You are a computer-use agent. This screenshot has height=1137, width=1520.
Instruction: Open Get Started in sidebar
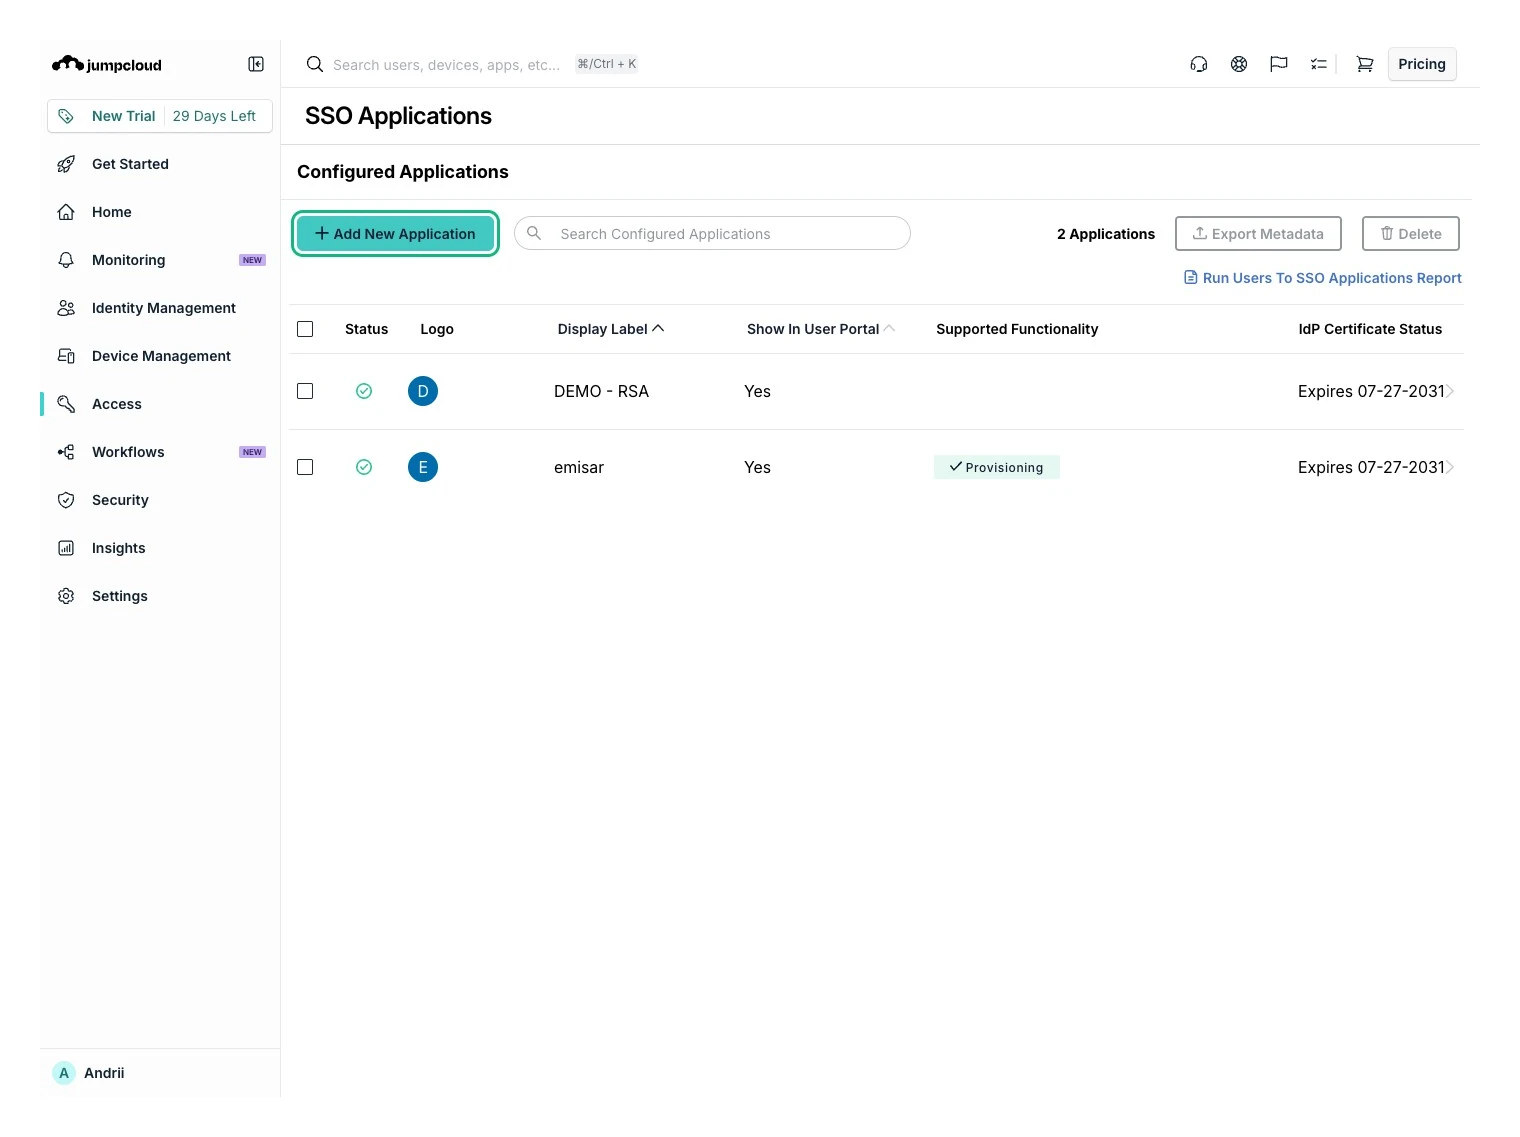tap(130, 164)
